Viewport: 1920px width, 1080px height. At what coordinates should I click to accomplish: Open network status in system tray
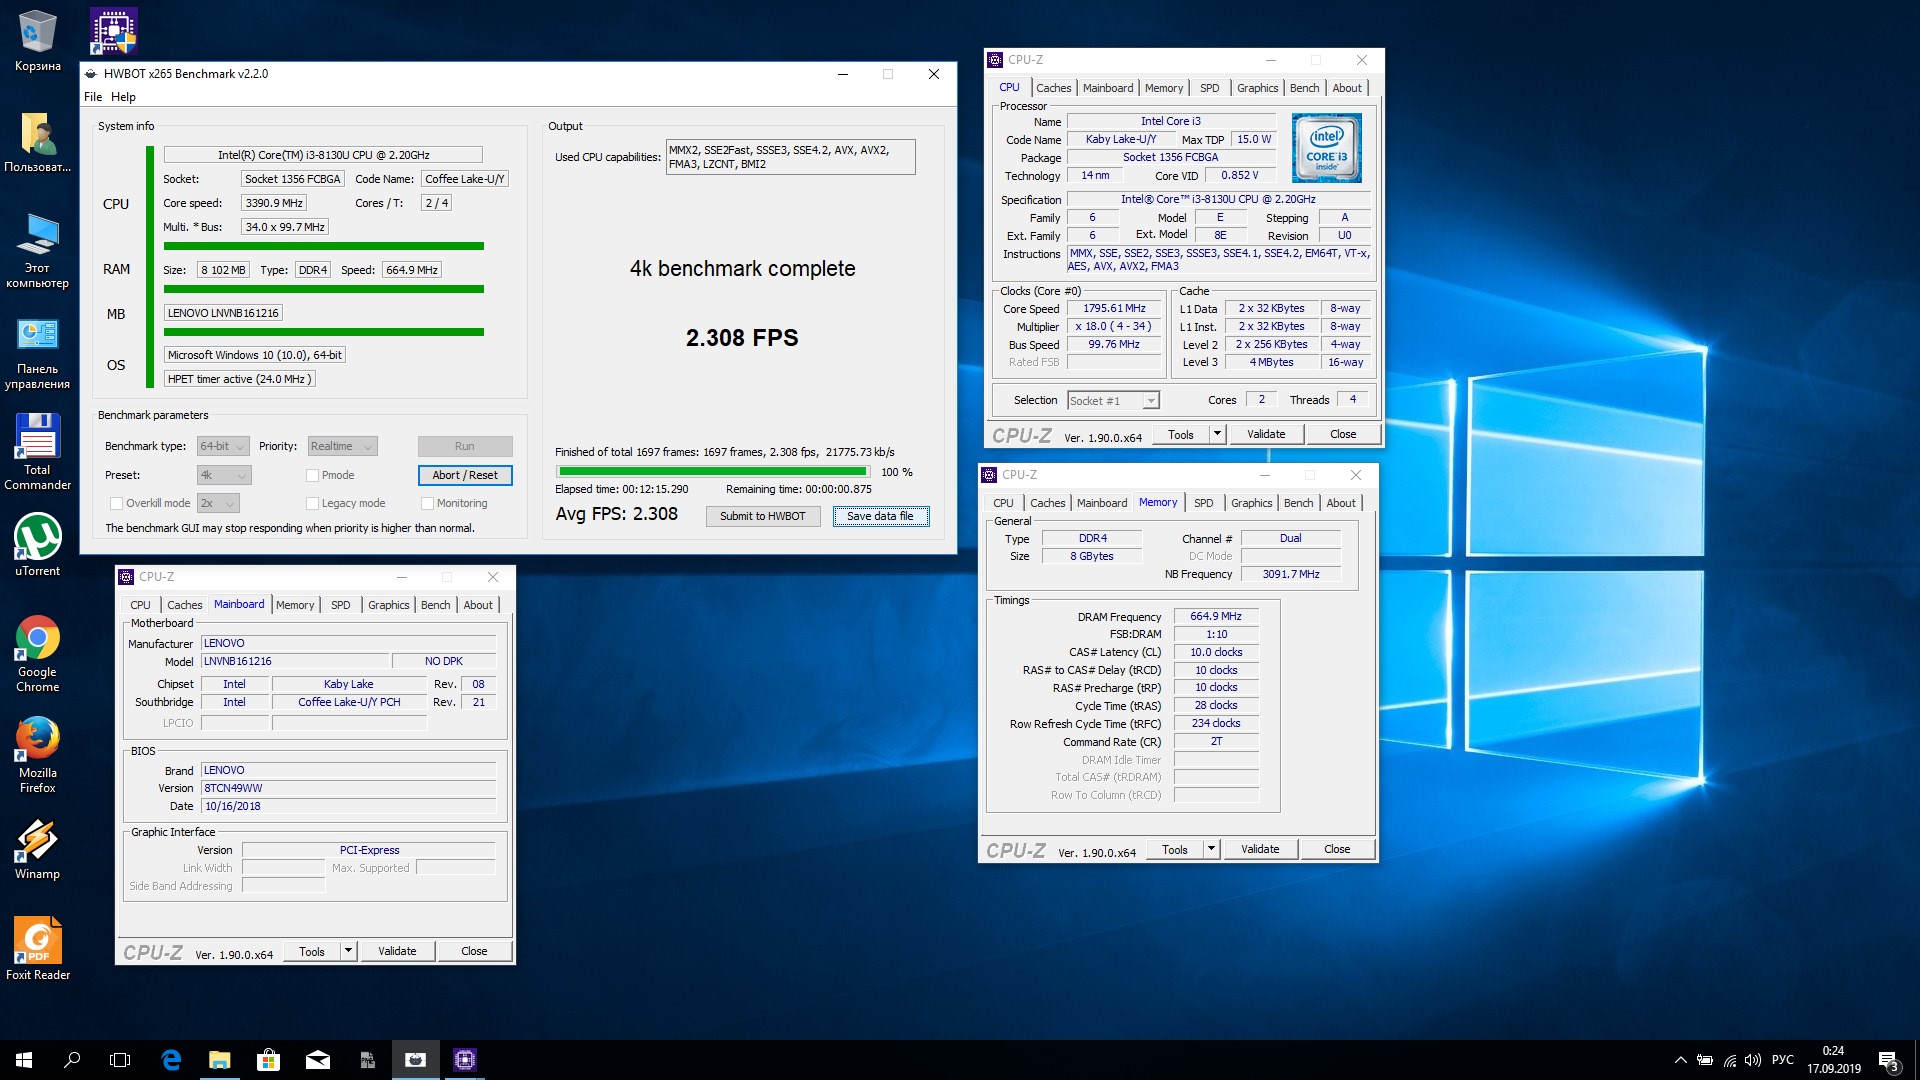pos(1729,1060)
